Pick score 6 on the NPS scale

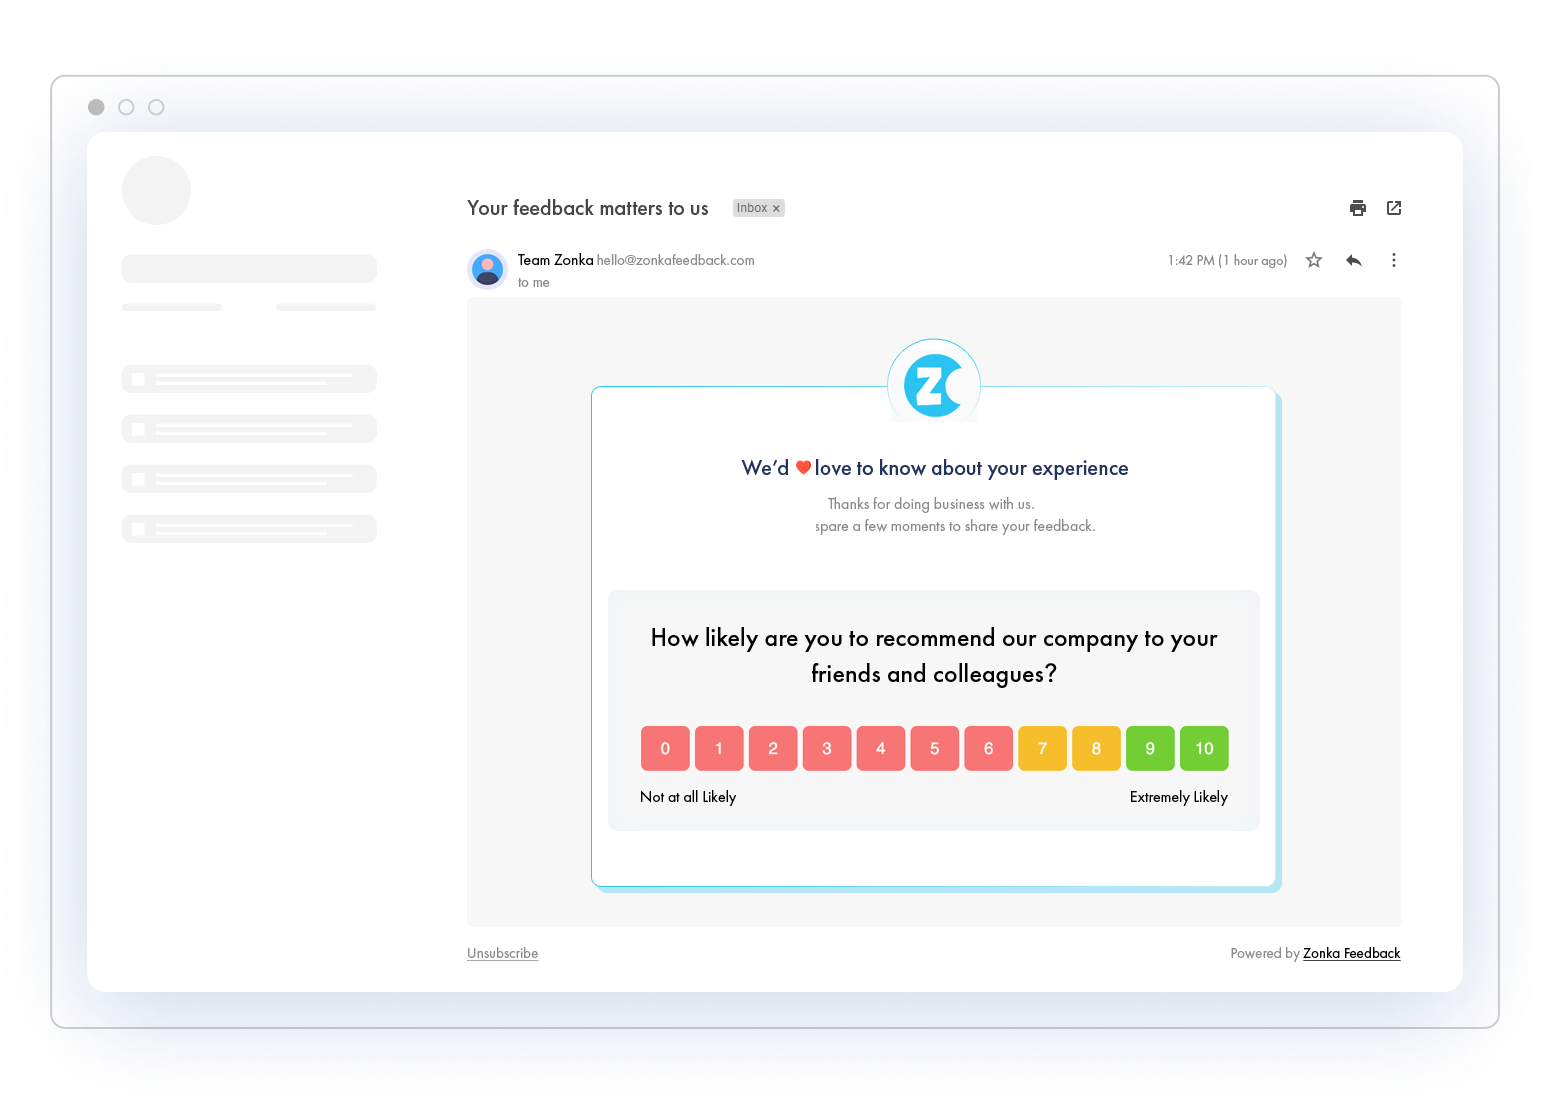(989, 748)
